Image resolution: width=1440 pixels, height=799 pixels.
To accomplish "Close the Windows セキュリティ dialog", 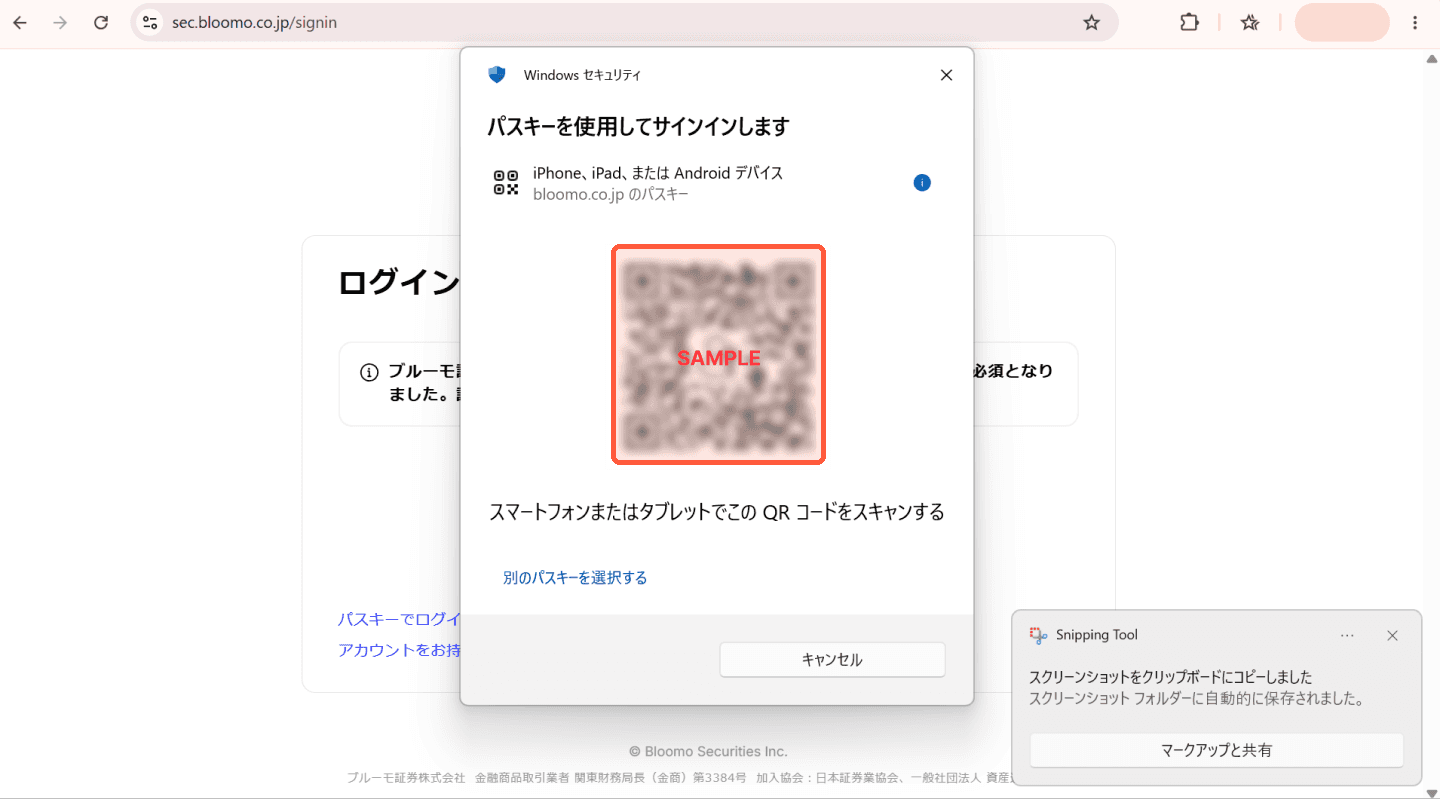I will (x=946, y=75).
